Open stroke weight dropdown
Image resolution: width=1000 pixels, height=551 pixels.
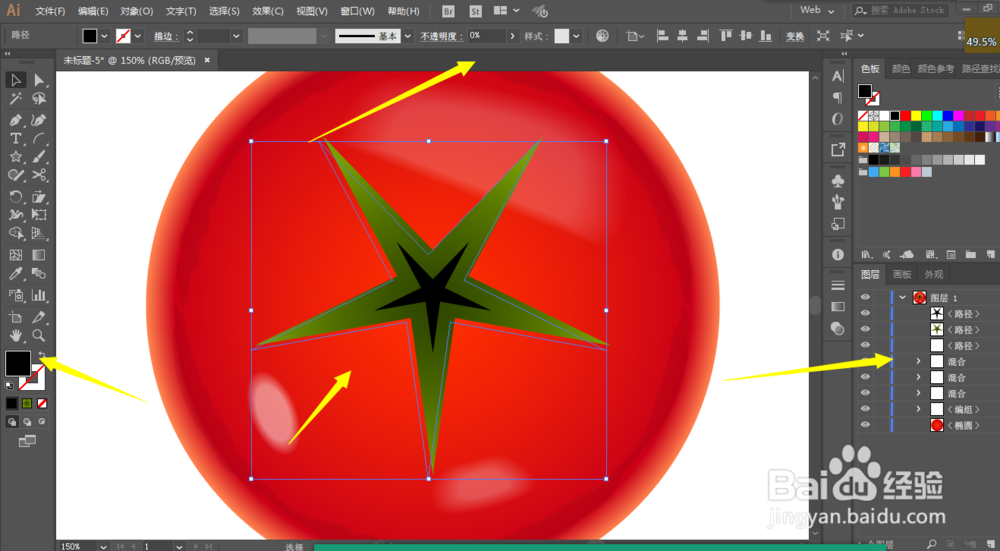[x=237, y=36]
